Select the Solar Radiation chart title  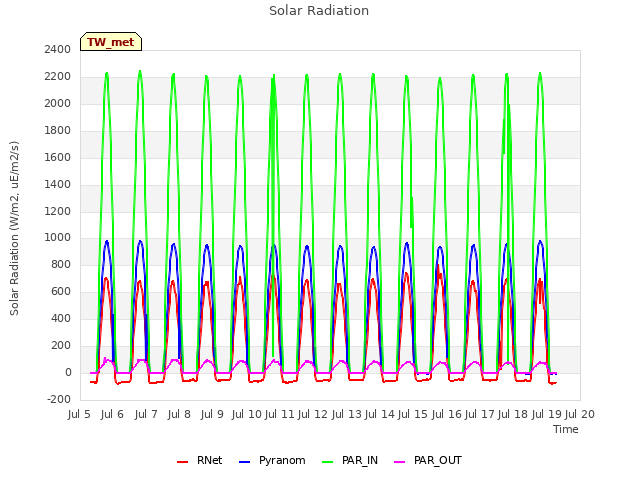coord(319,11)
